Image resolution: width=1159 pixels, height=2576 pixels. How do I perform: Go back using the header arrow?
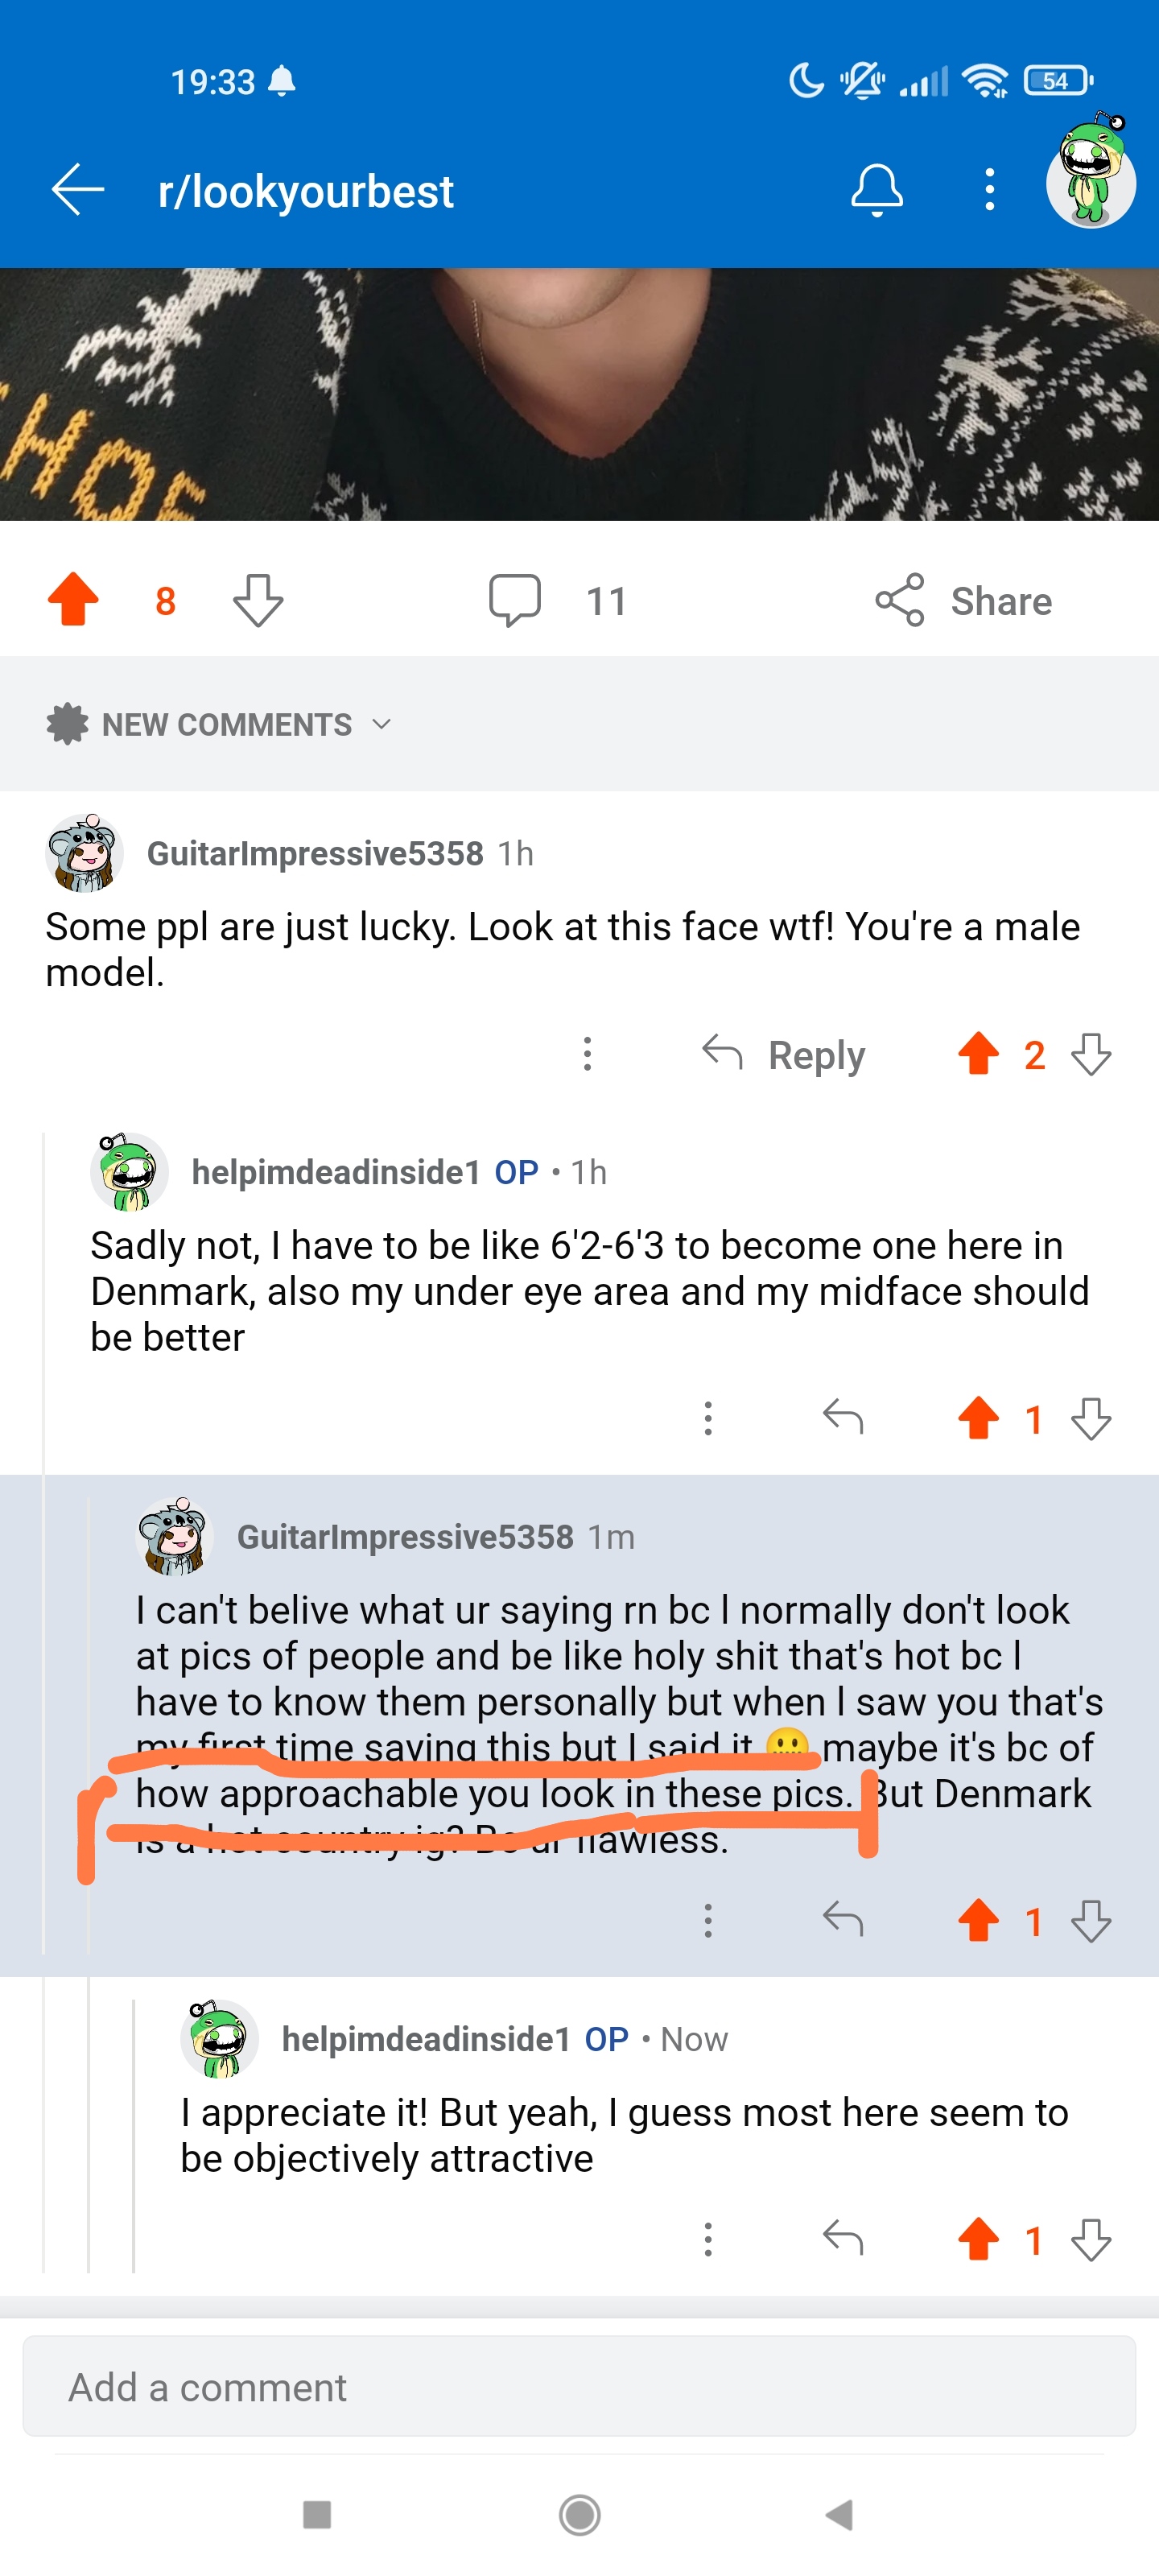click(x=78, y=190)
